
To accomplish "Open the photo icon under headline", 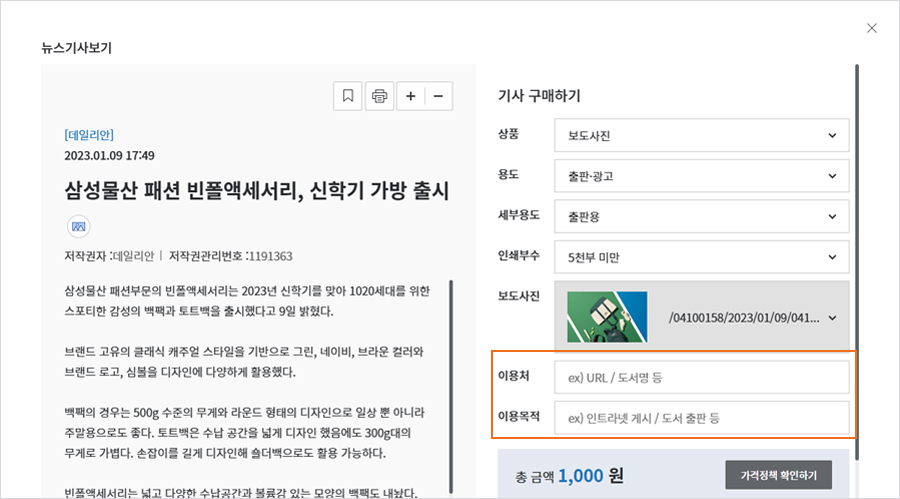I will click(x=79, y=226).
